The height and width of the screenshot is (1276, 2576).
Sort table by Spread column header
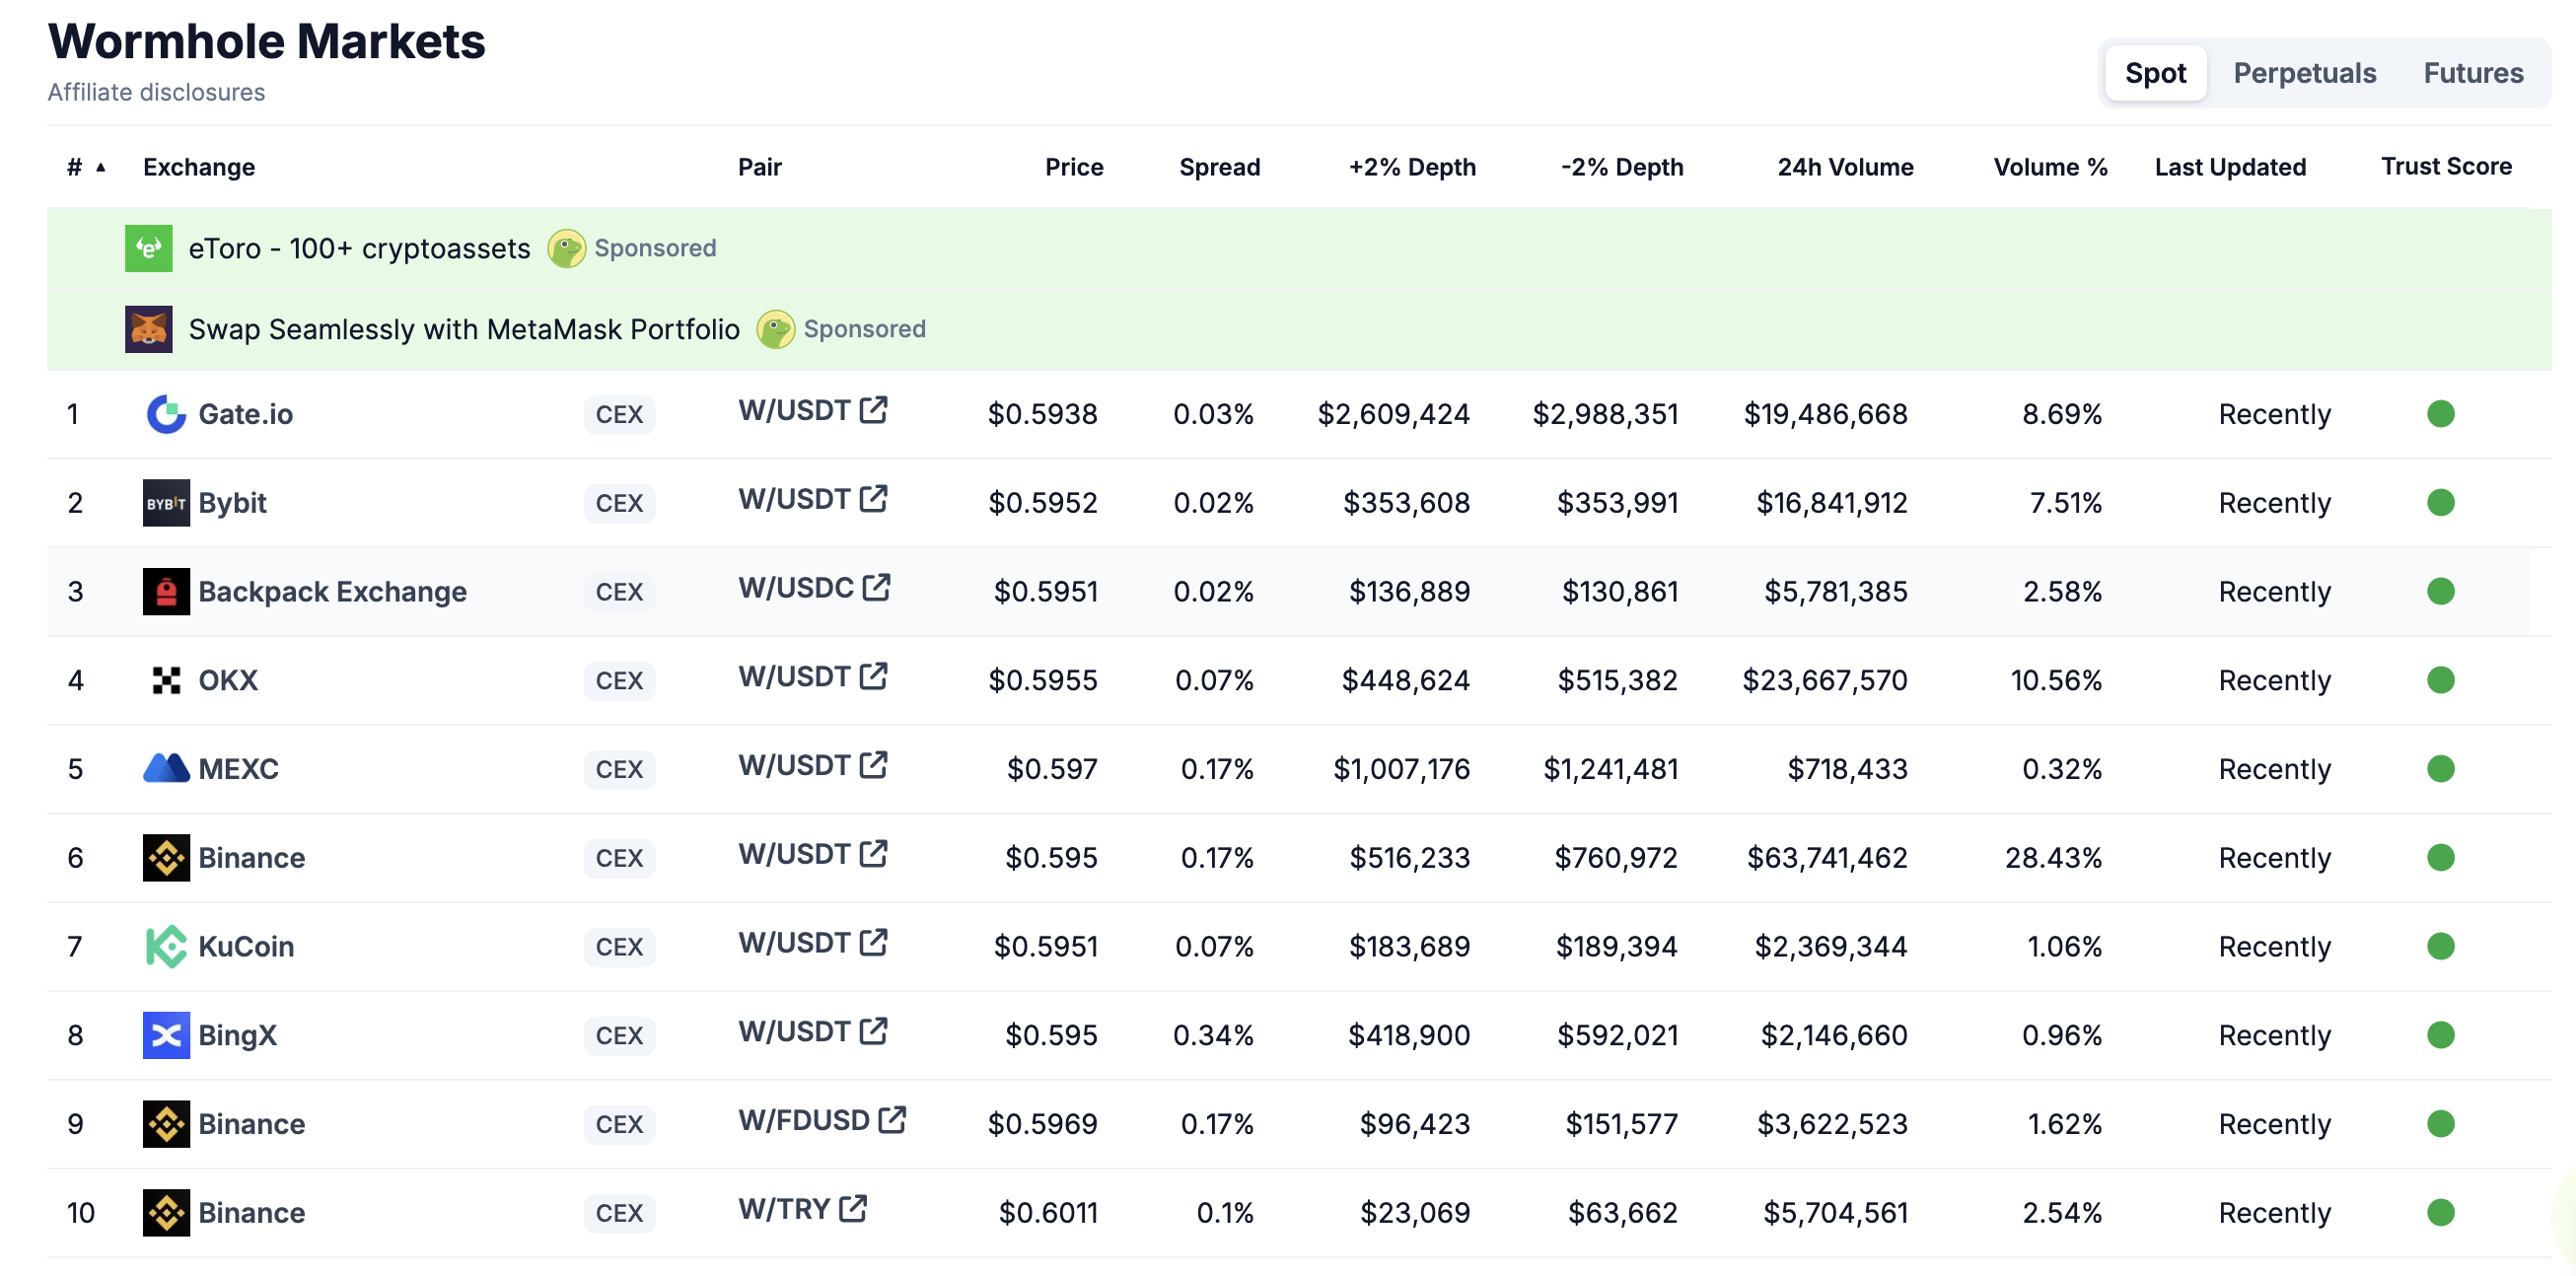click(x=1218, y=167)
